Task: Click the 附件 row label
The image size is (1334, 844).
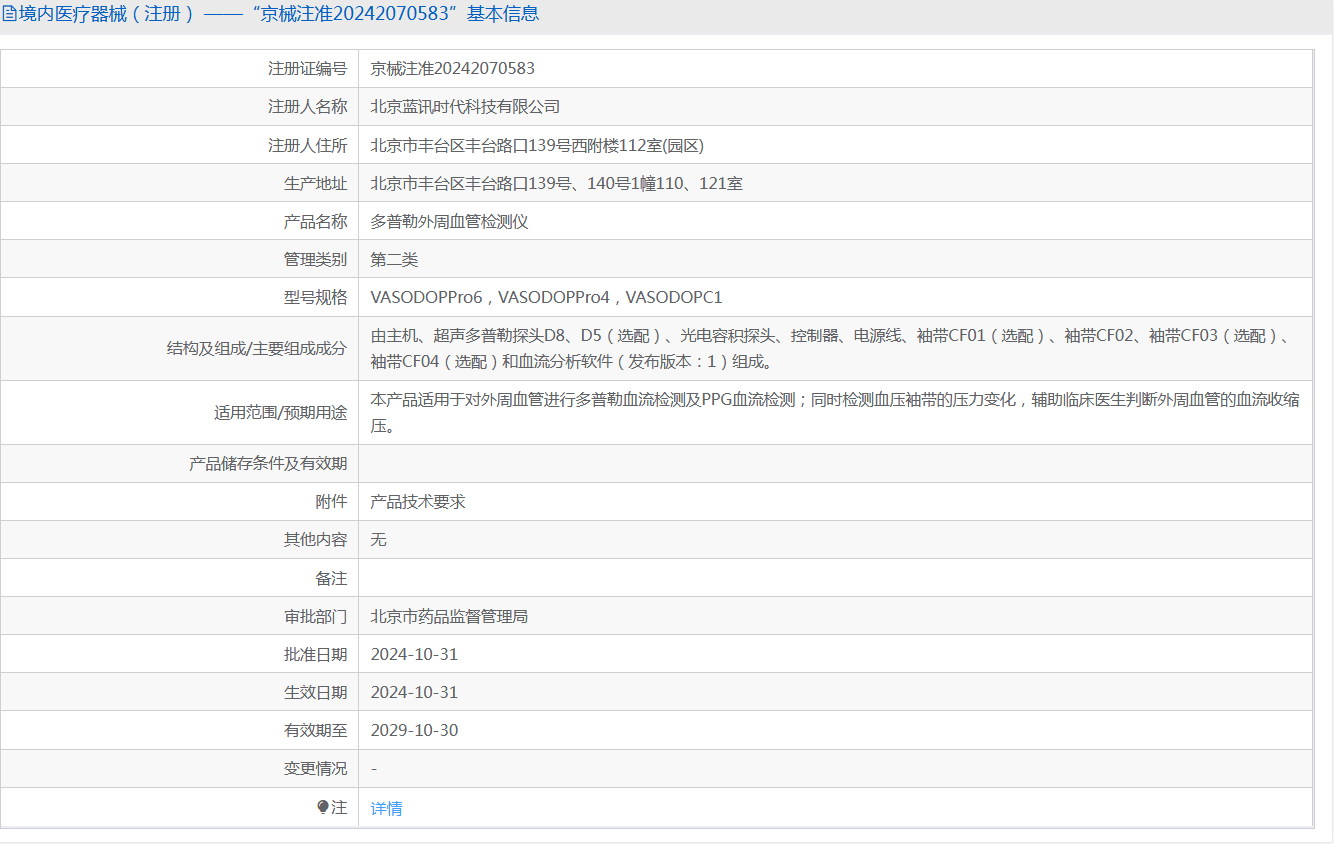Action: click(x=331, y=501)
